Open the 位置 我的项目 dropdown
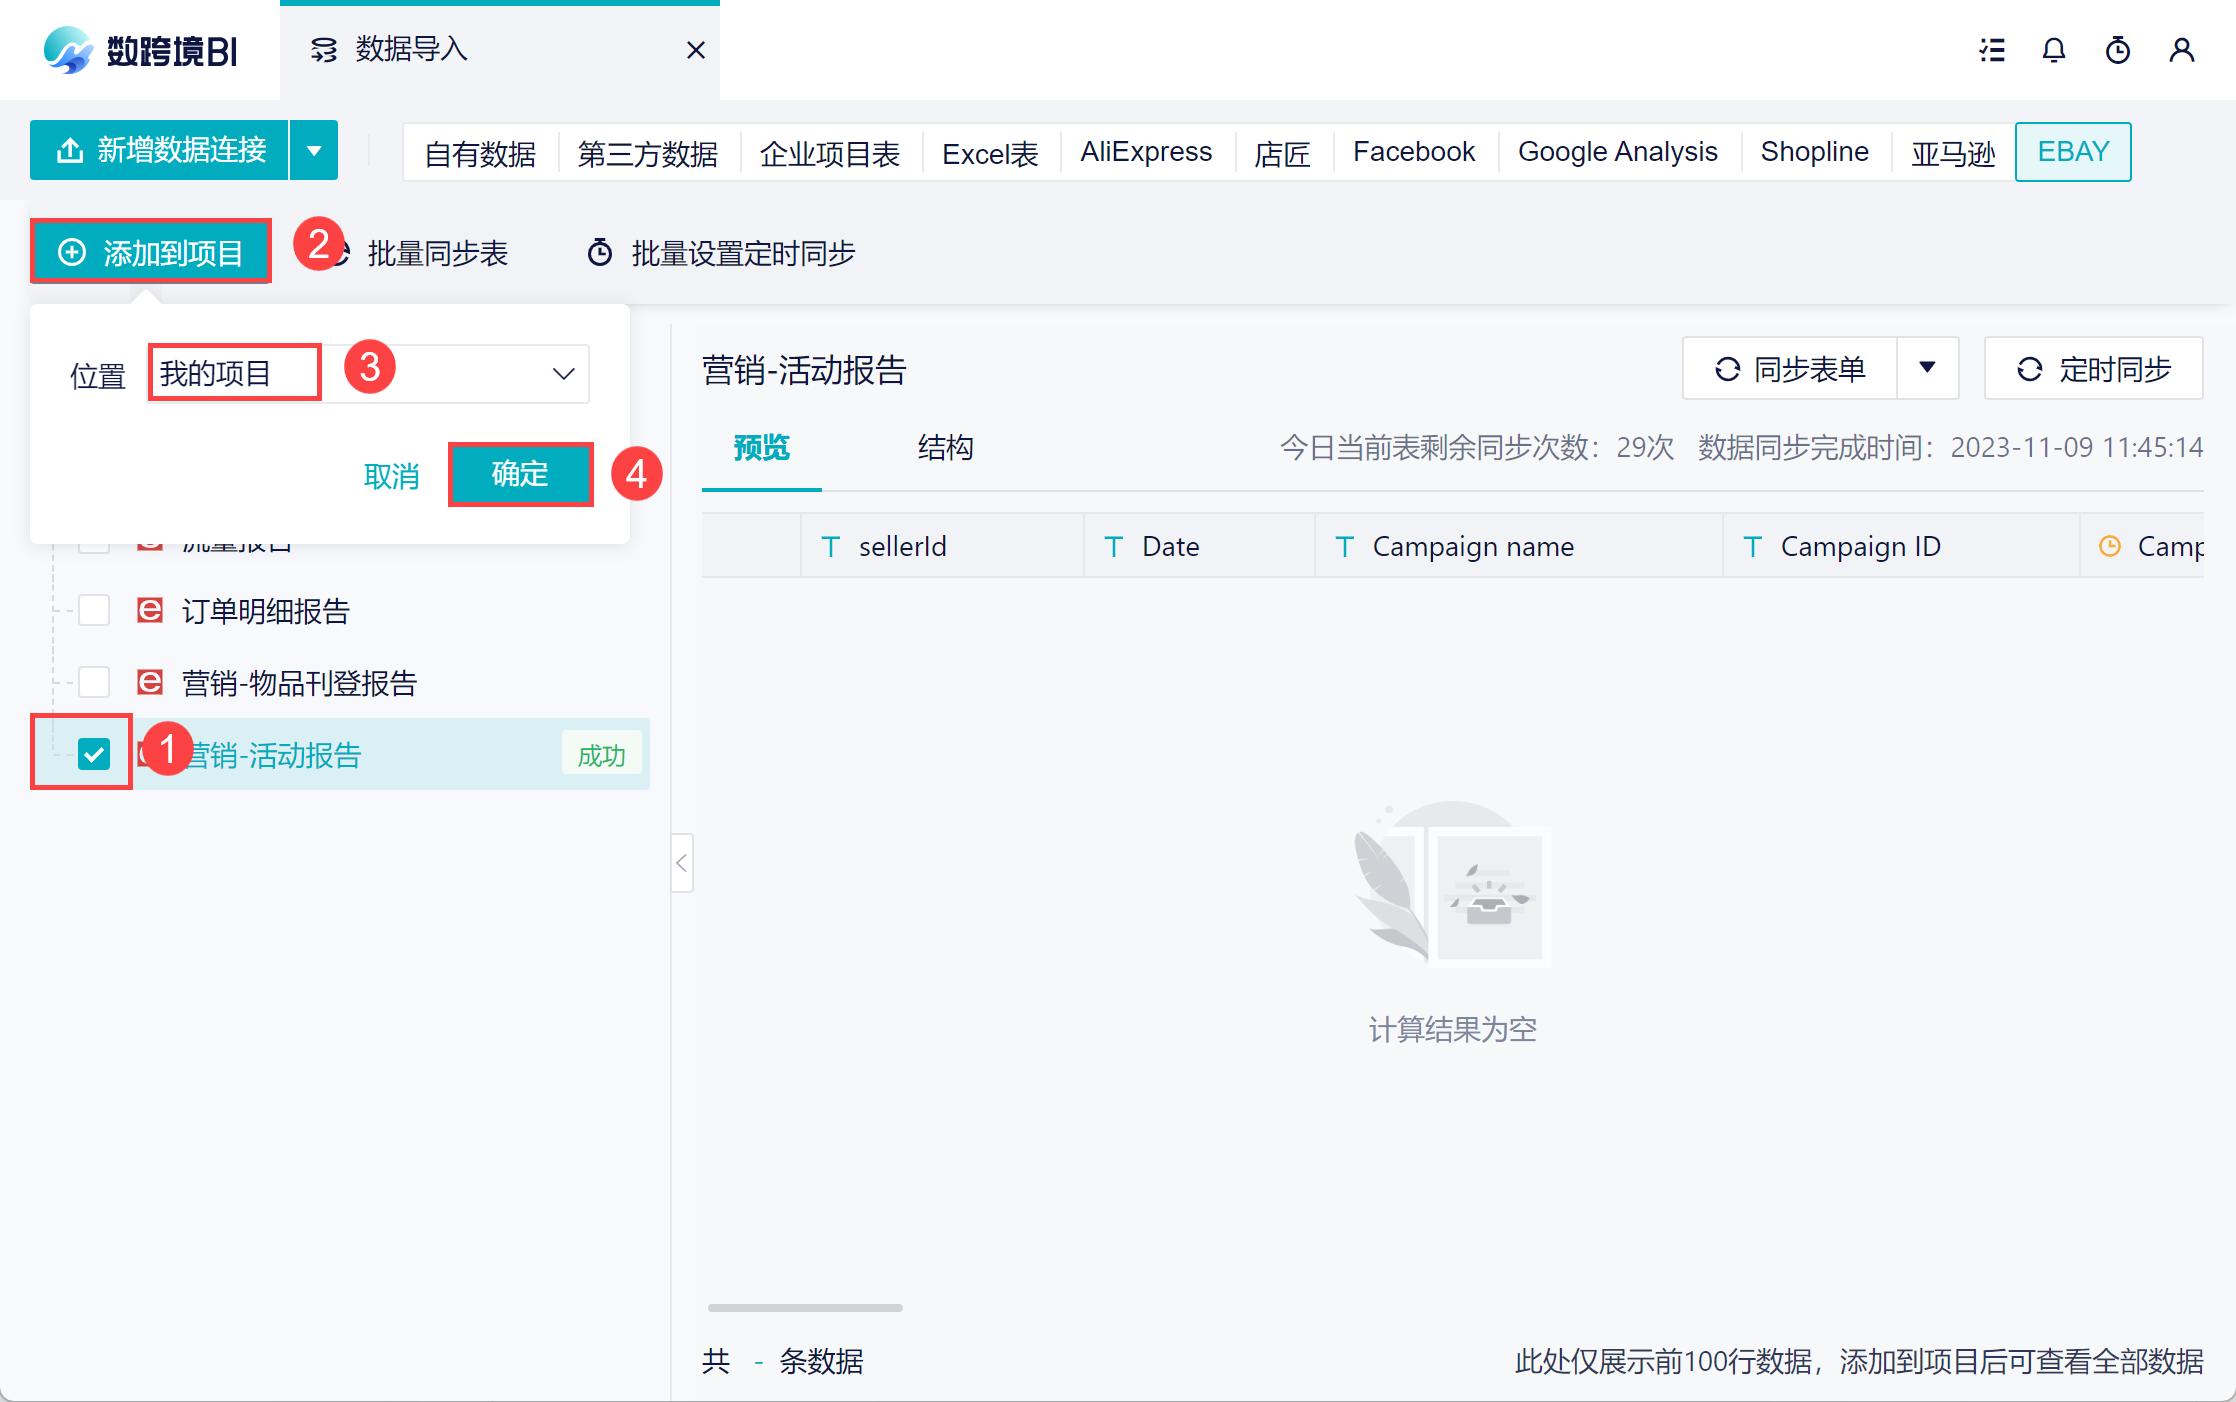The width and height of the screenshot is (2236, 1402). pyautogui.click(x=563, y=374)
